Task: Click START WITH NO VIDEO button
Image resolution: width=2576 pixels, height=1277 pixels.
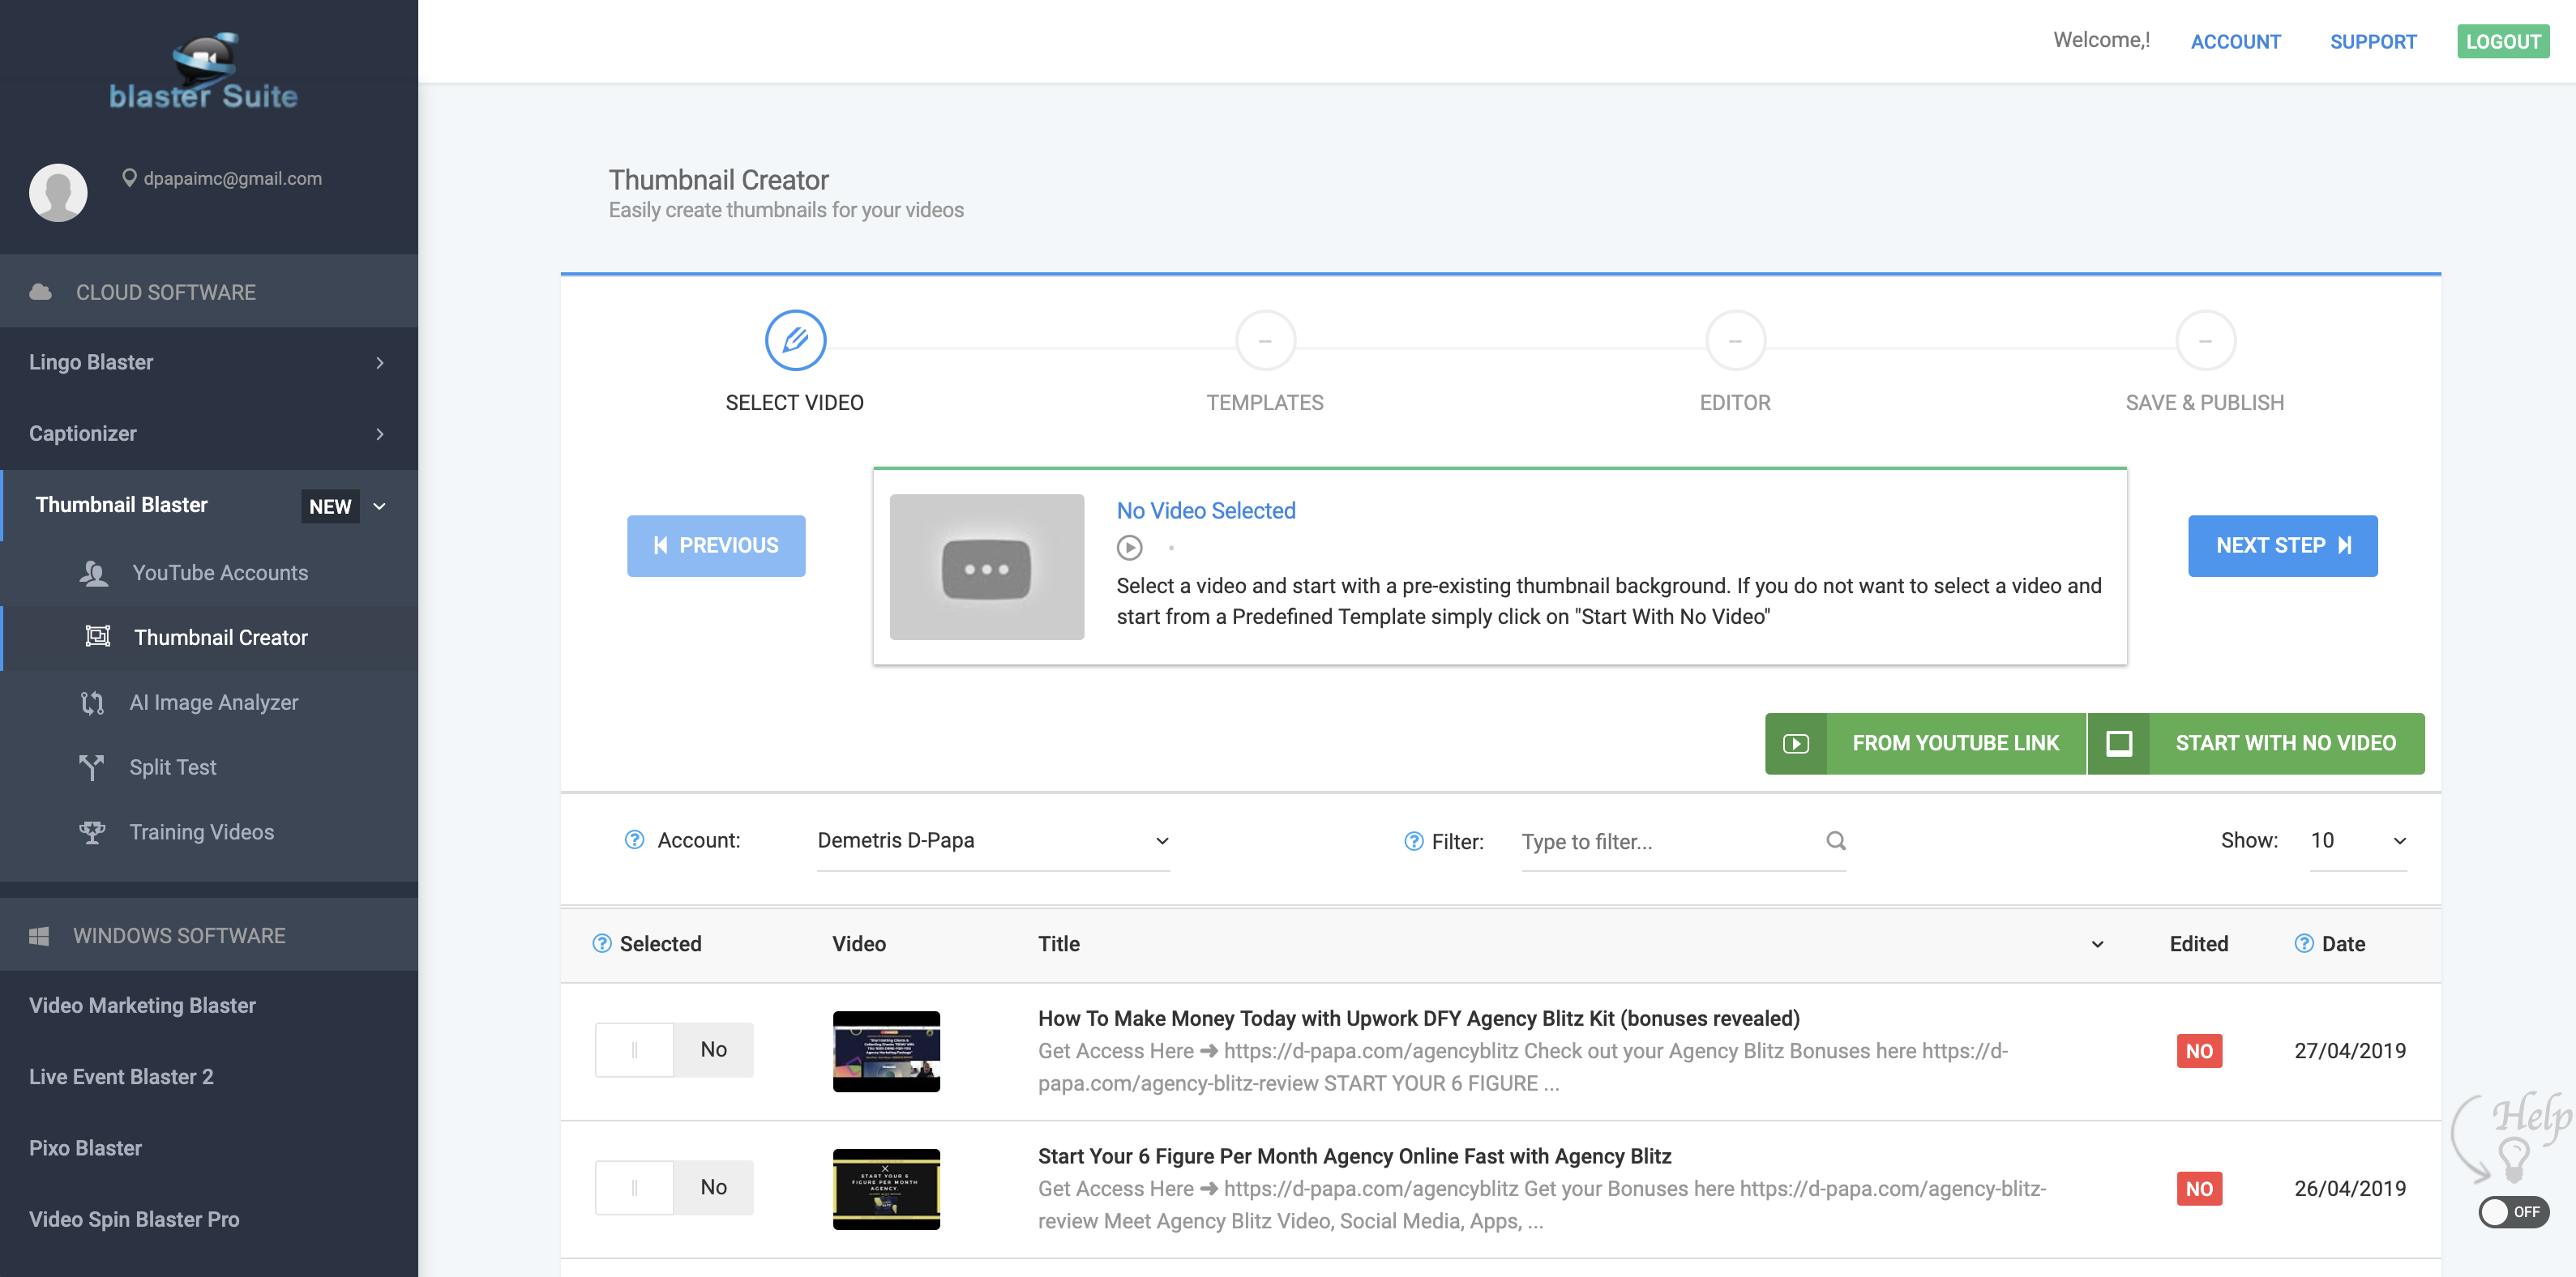Action: coord(2256,743)
